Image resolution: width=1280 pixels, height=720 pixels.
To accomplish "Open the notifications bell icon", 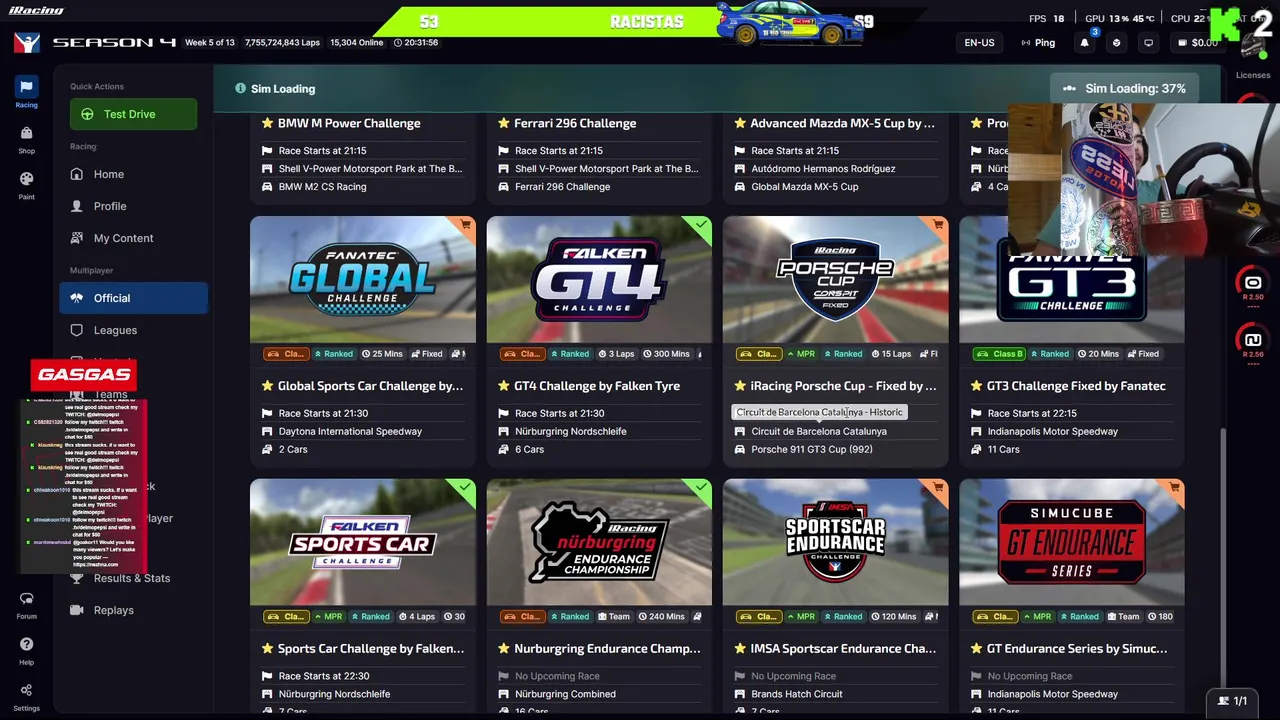I will 1084,43.
